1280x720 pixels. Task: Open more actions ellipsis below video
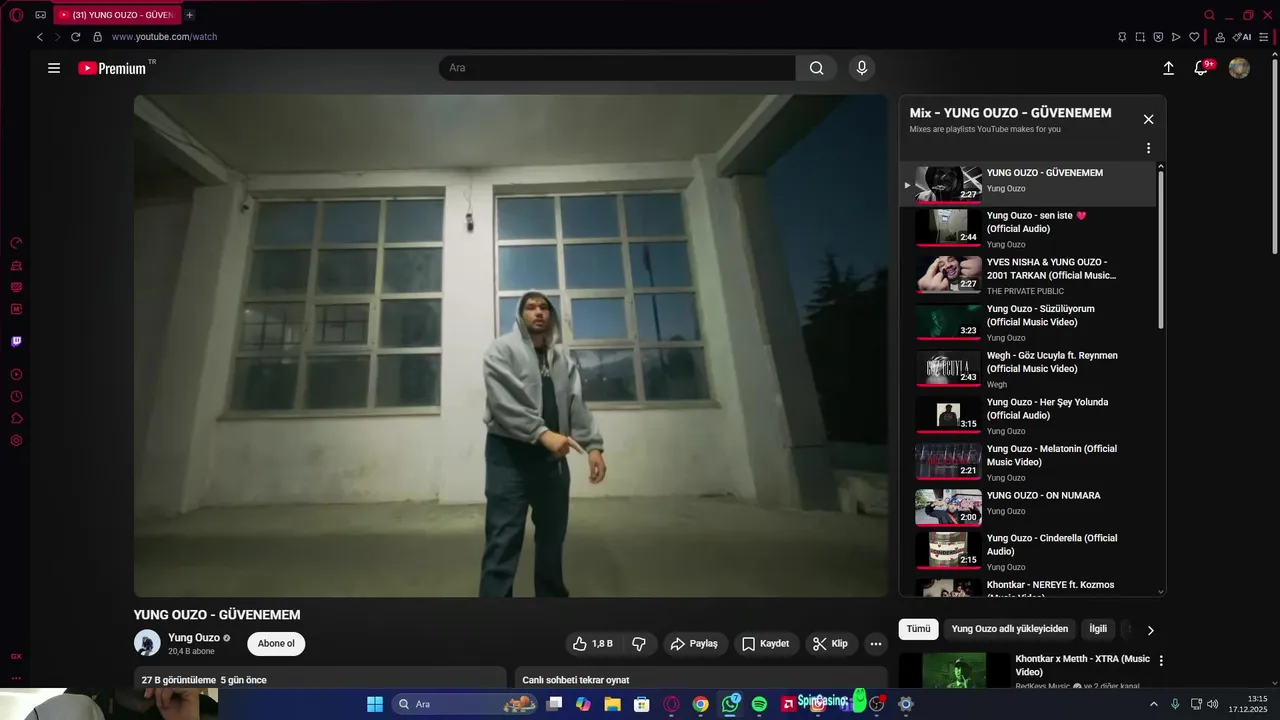click(876, 644)
